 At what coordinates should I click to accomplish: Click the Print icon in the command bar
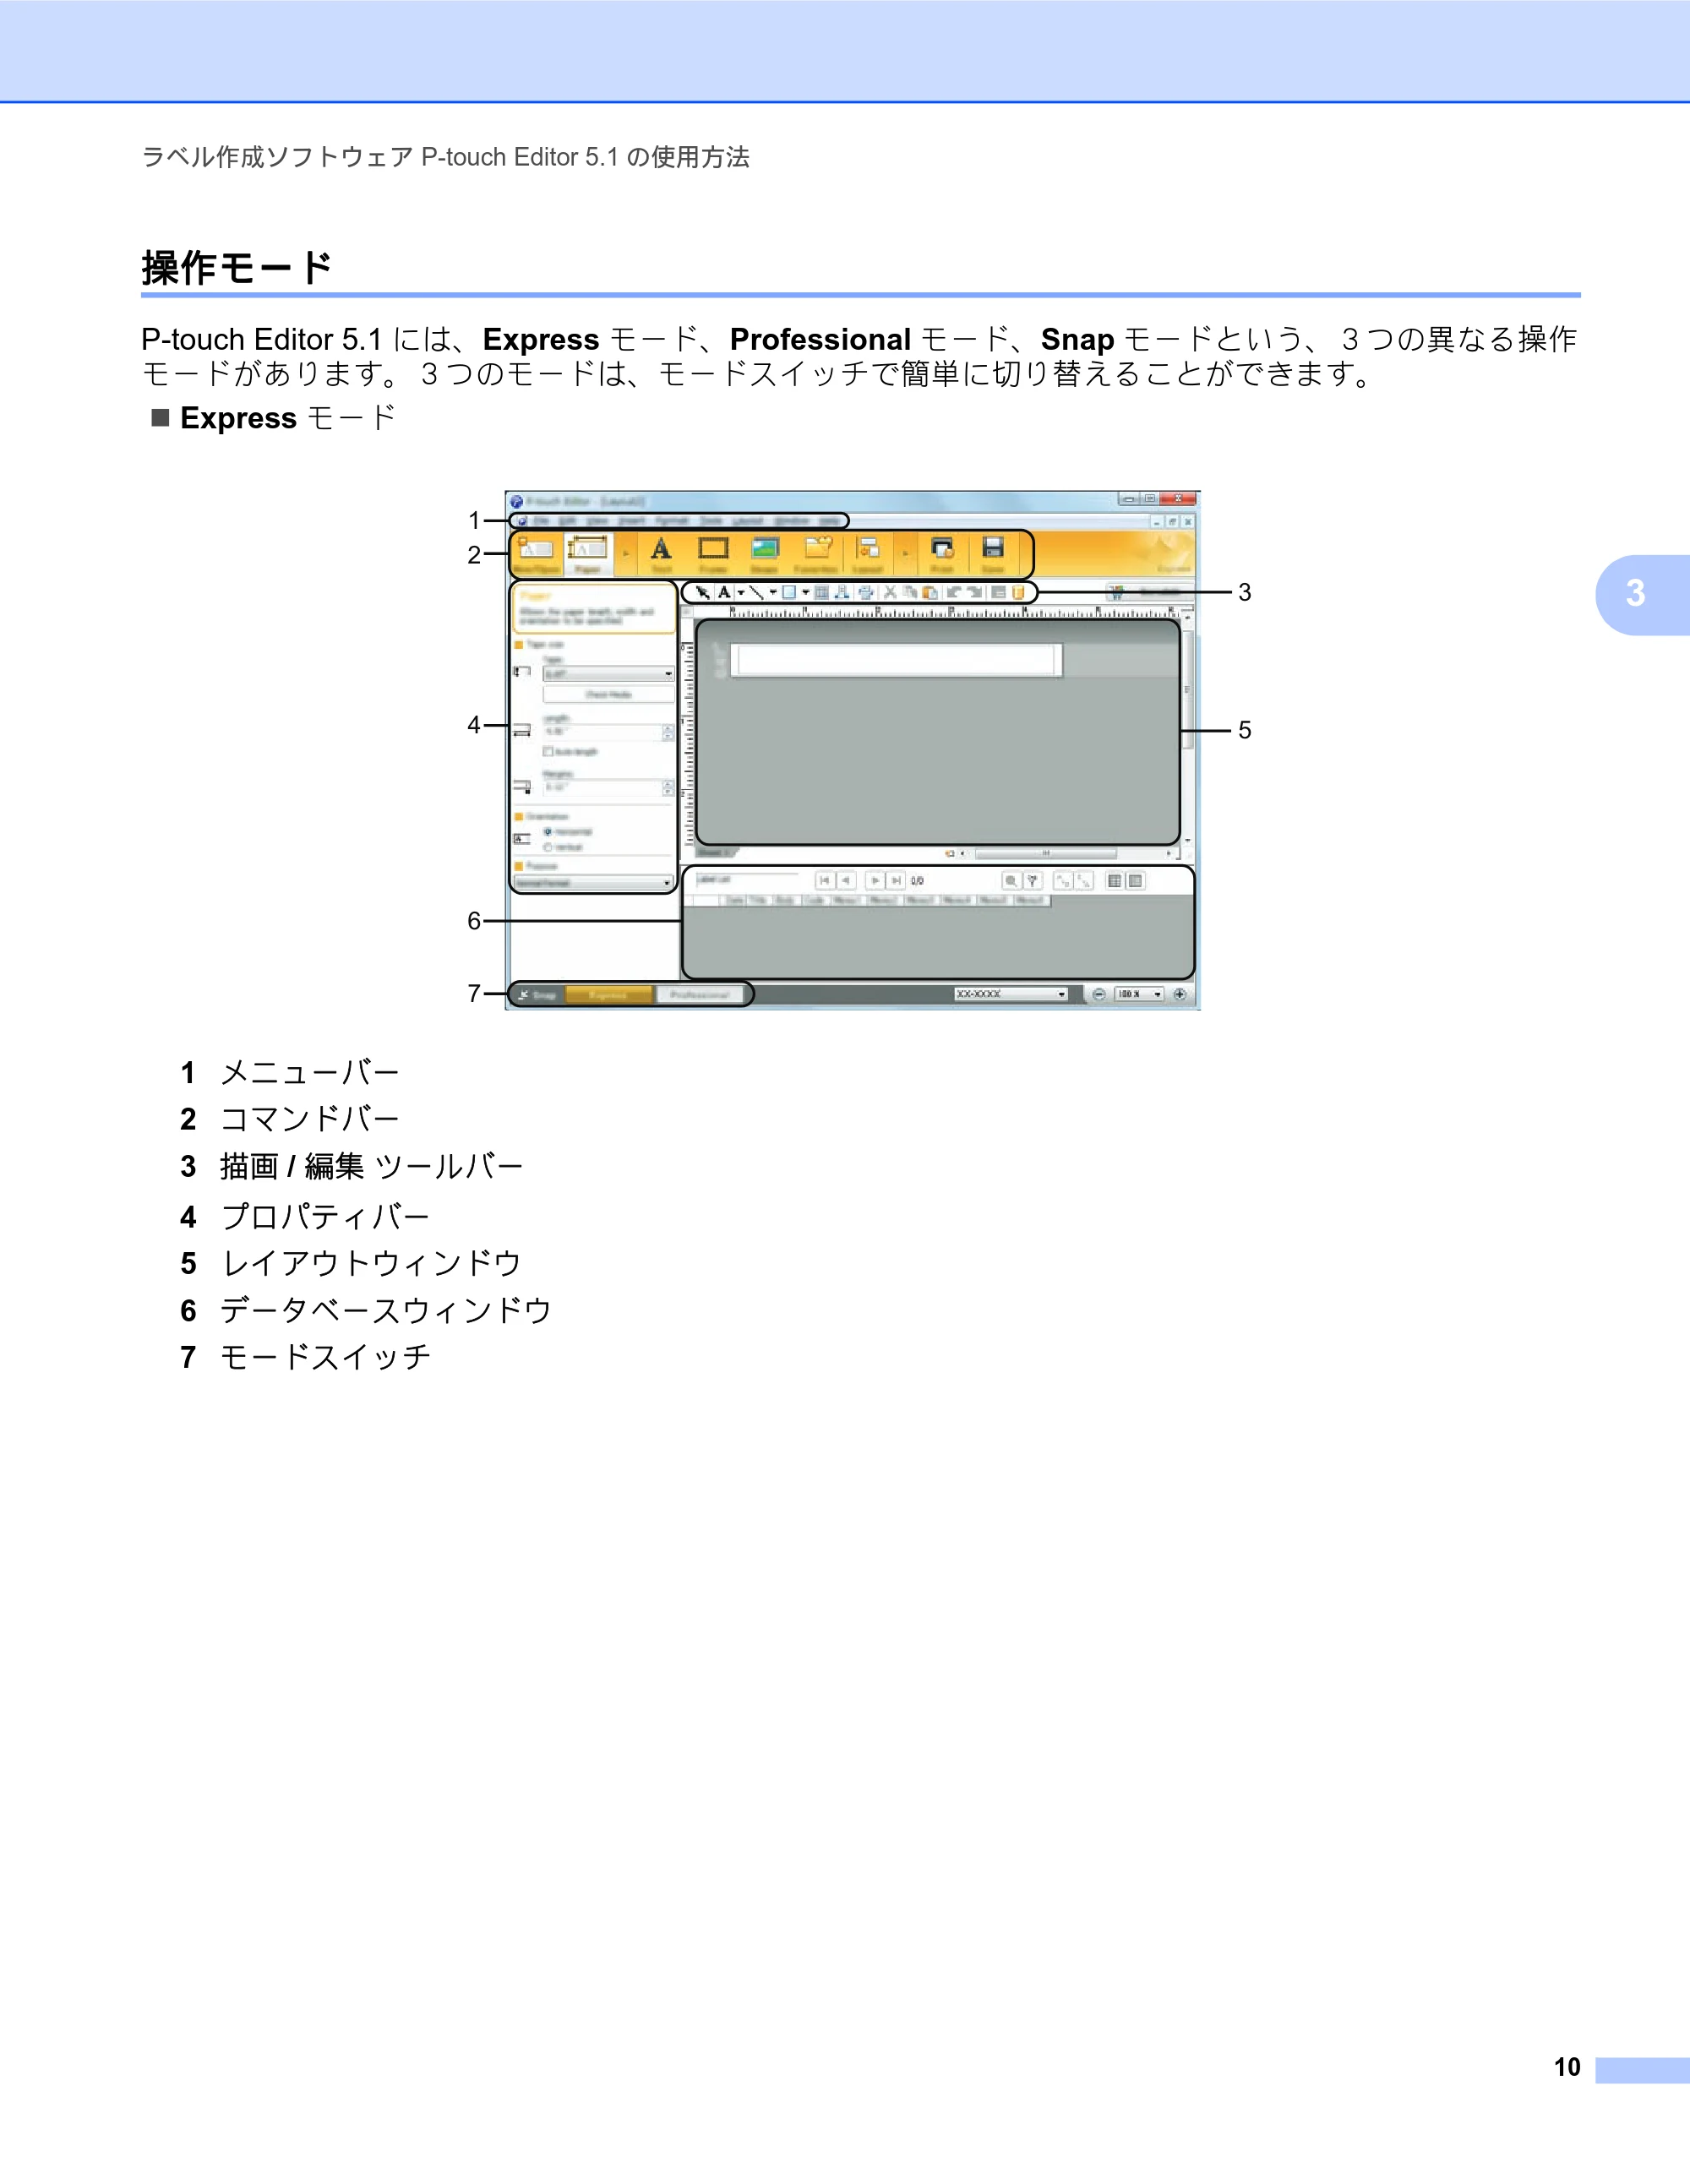click(942, 554)
